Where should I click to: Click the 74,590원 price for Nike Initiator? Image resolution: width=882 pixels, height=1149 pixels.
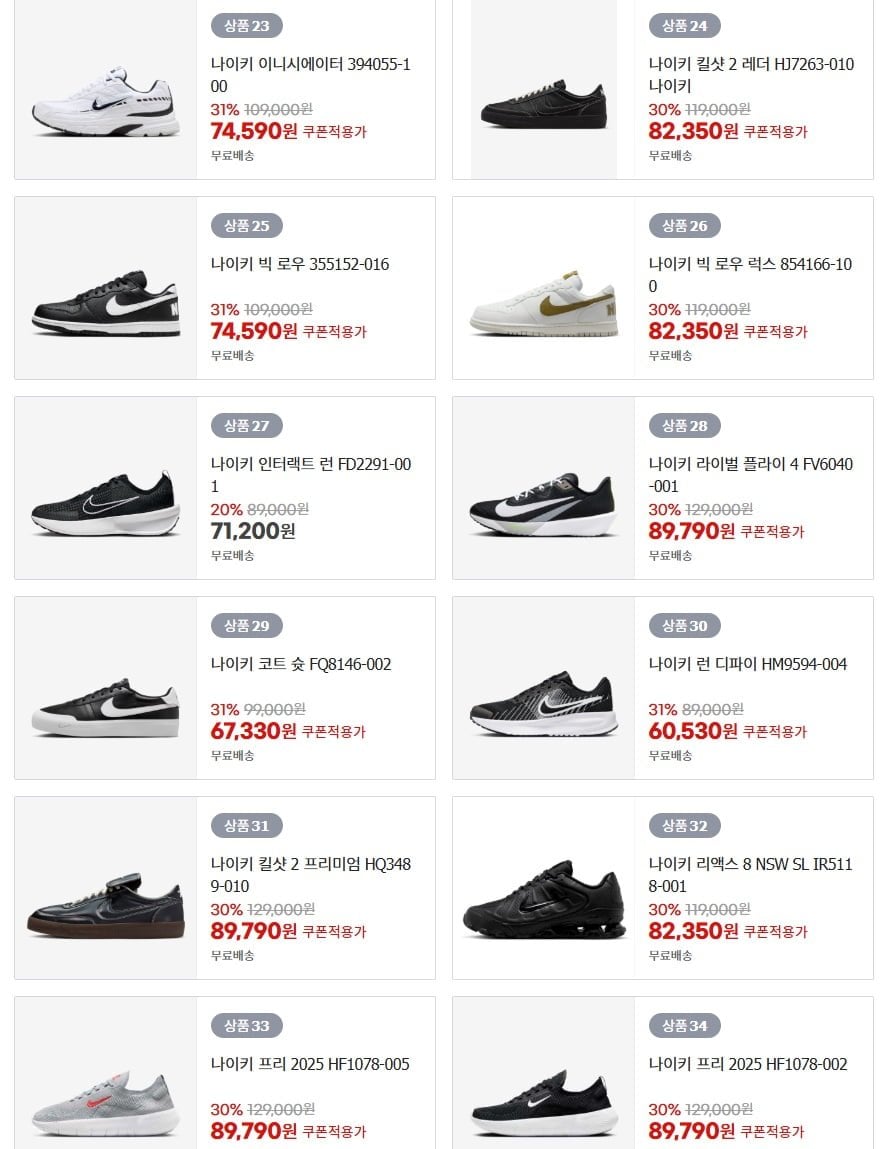254,131
